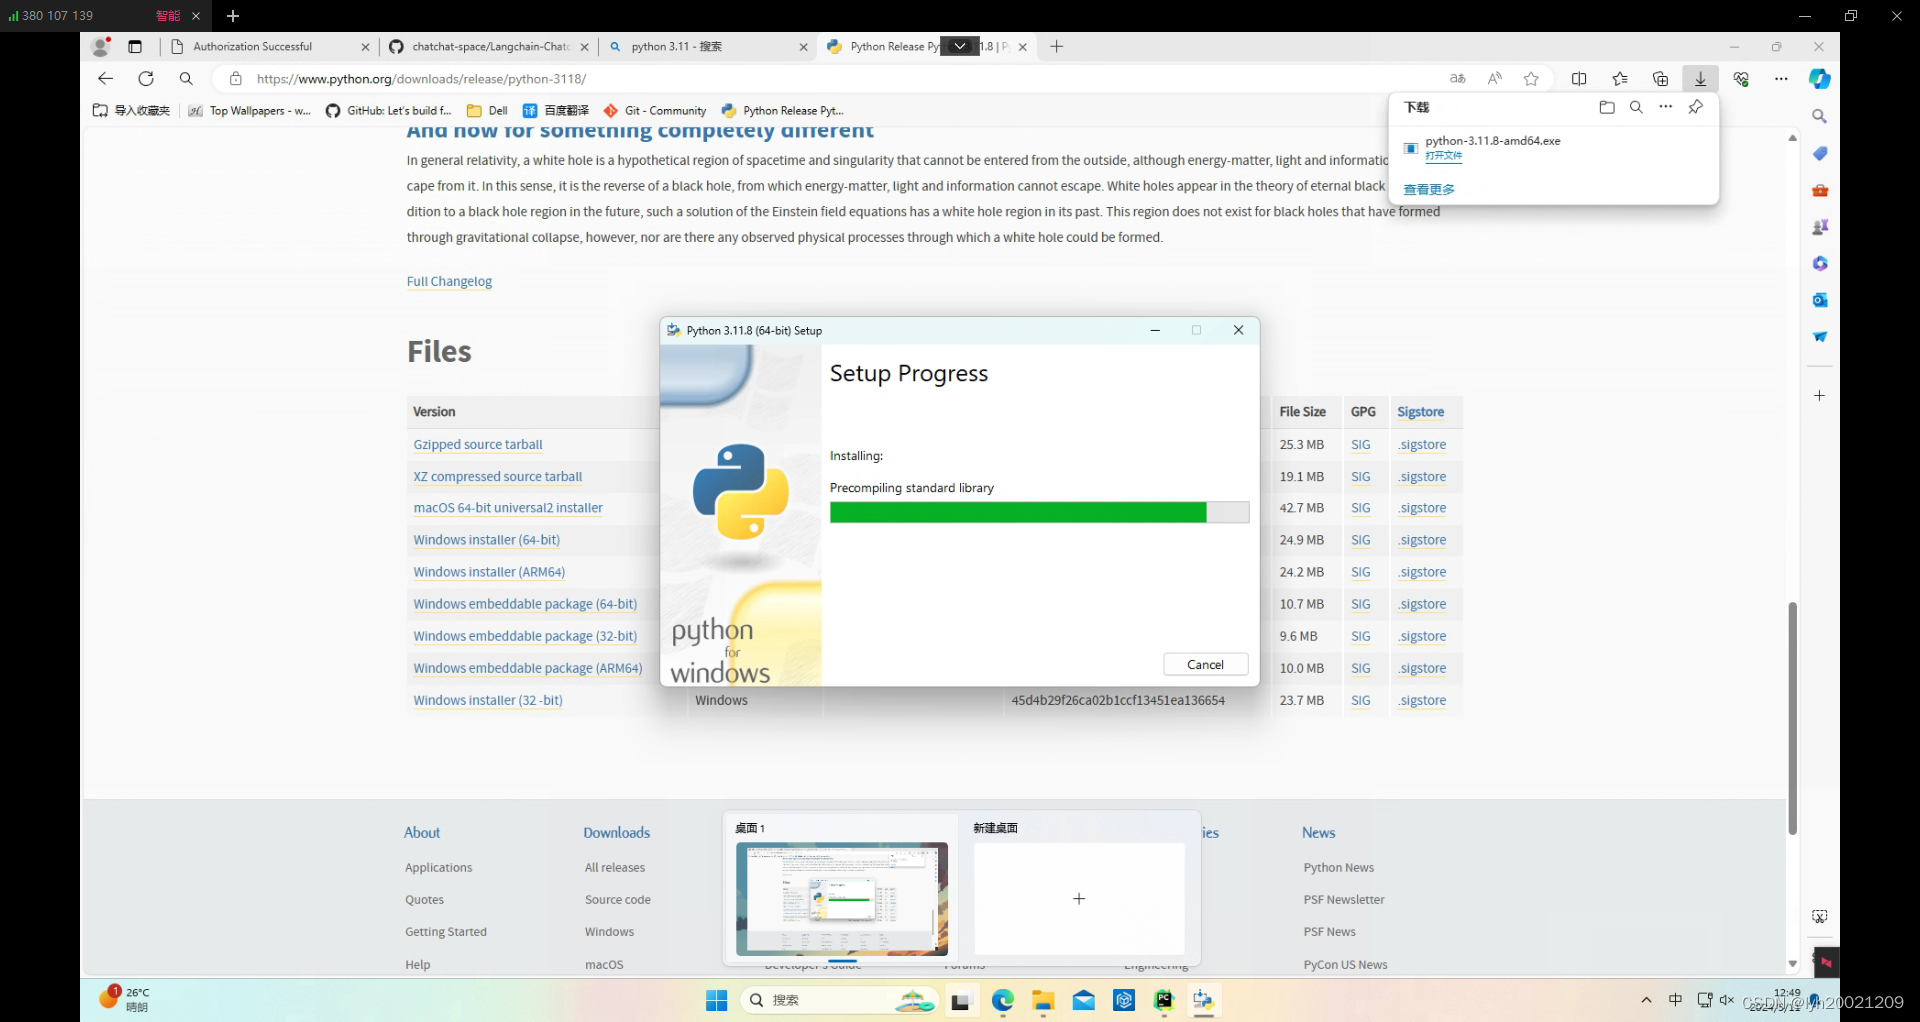The height and width of the screenshot is (1022, 1920).
Task: Click the see more link in downloads panel
Action: pyautogui.click(x=1428, y=189)
